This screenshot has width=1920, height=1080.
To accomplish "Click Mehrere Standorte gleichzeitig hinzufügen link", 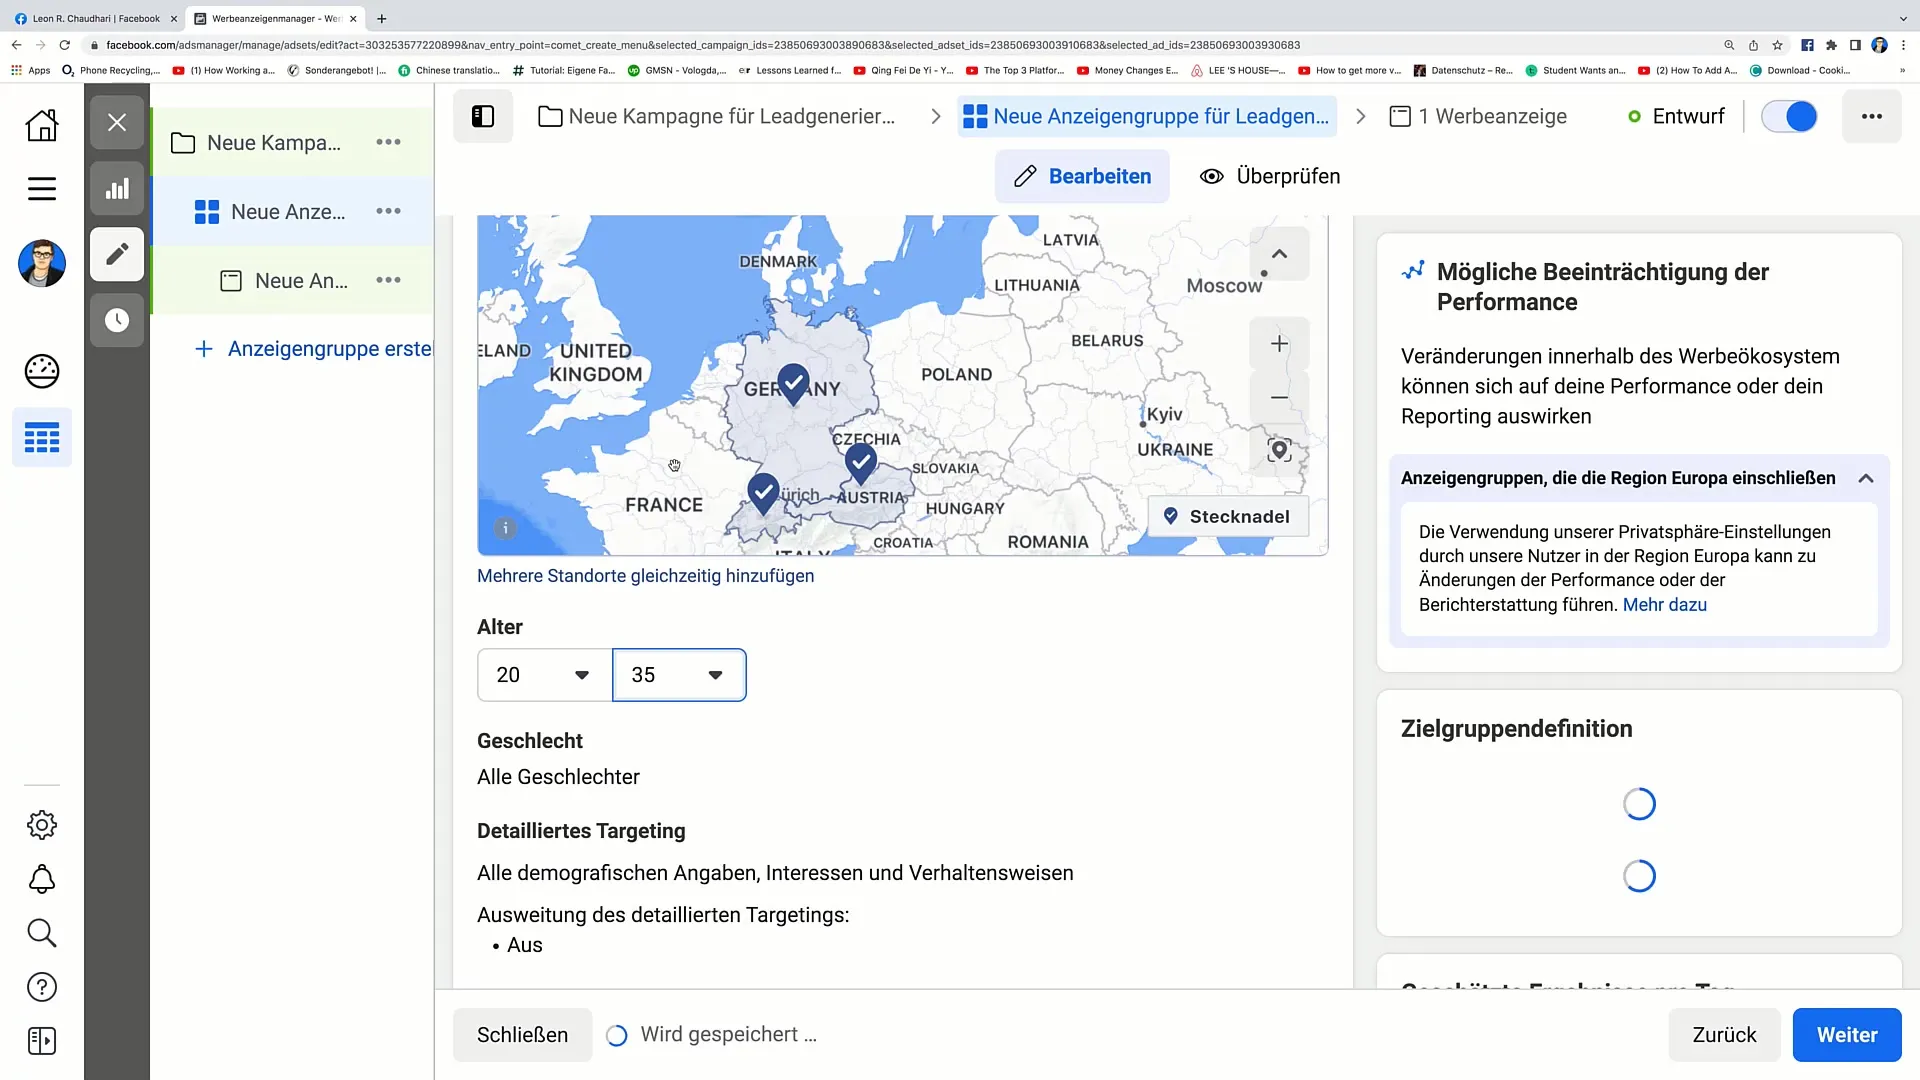I will [645, 576].
